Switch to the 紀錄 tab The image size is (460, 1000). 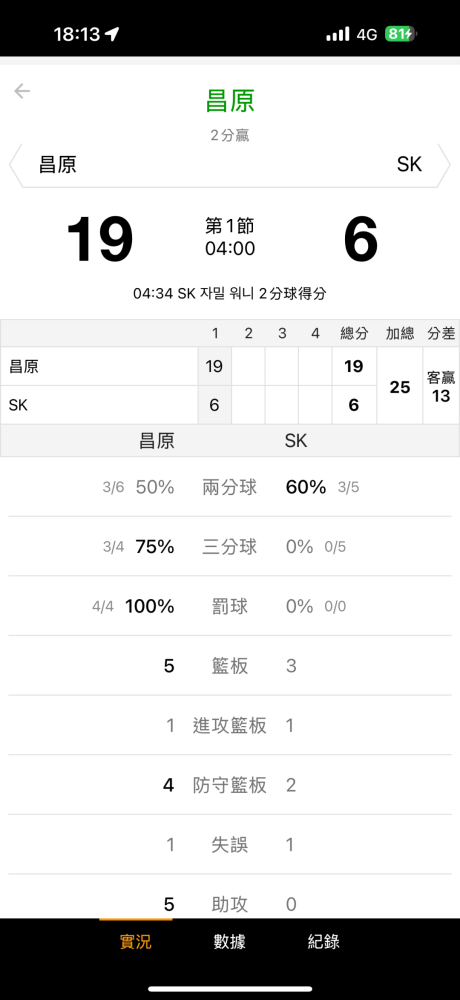tap(323, 941)
